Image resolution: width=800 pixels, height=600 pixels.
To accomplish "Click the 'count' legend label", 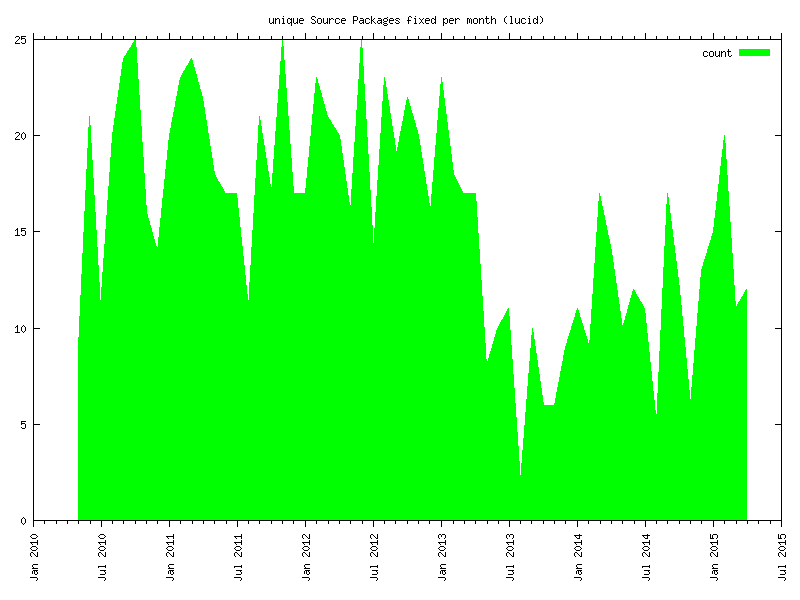I will [717, 53].
